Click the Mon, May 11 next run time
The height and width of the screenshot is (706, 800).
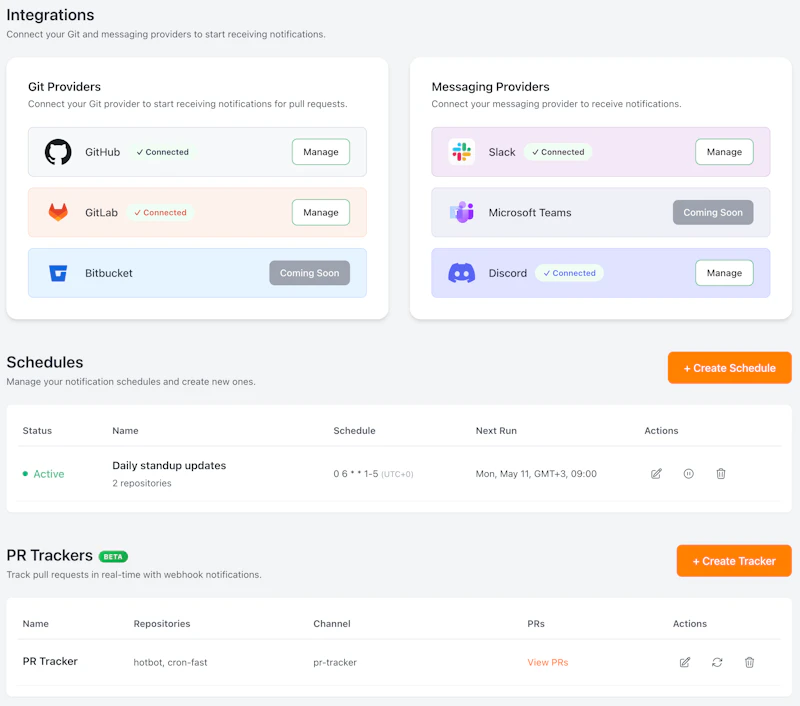(x=536, y=474)
